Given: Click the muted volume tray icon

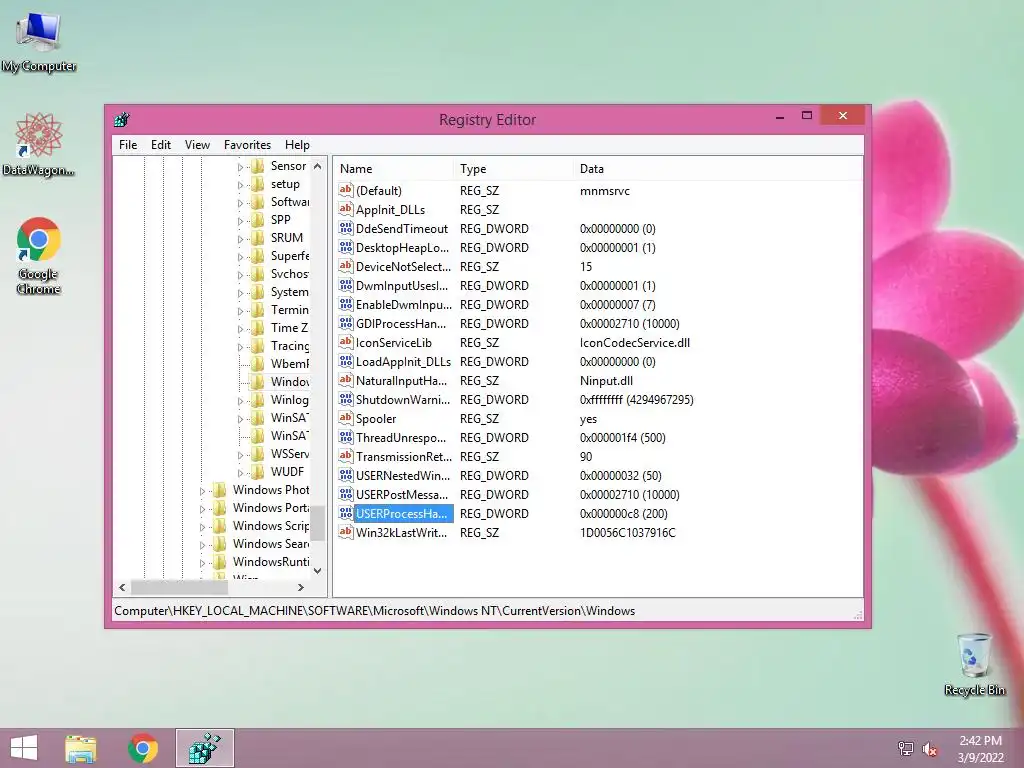Looking at the screenshot, I should pyautogui.click(x=930, y=749).
